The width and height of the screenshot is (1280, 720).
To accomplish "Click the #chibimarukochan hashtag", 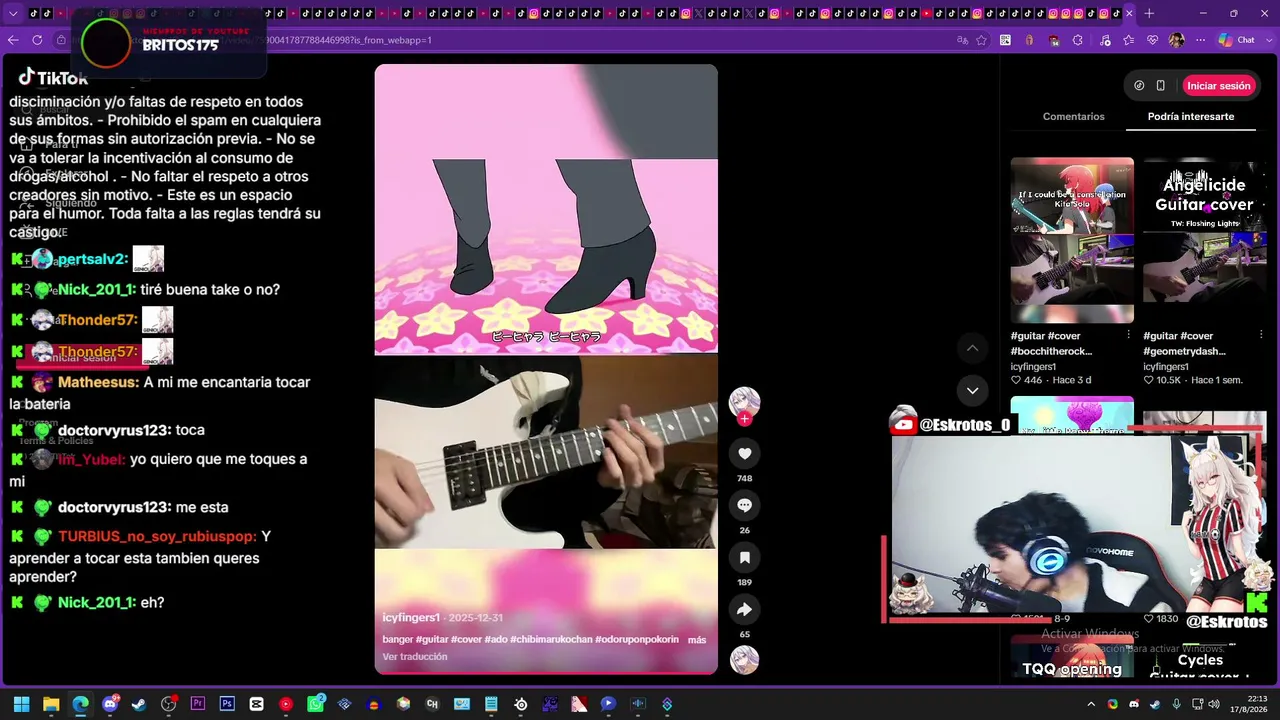I will (550, 640).
